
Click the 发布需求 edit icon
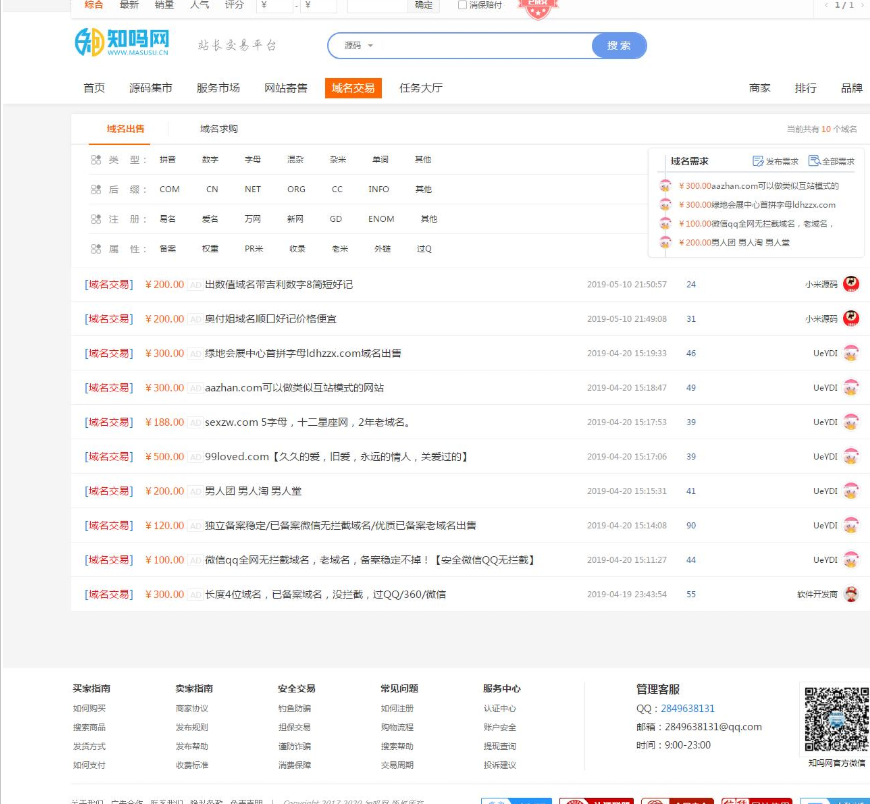point(757,161)
